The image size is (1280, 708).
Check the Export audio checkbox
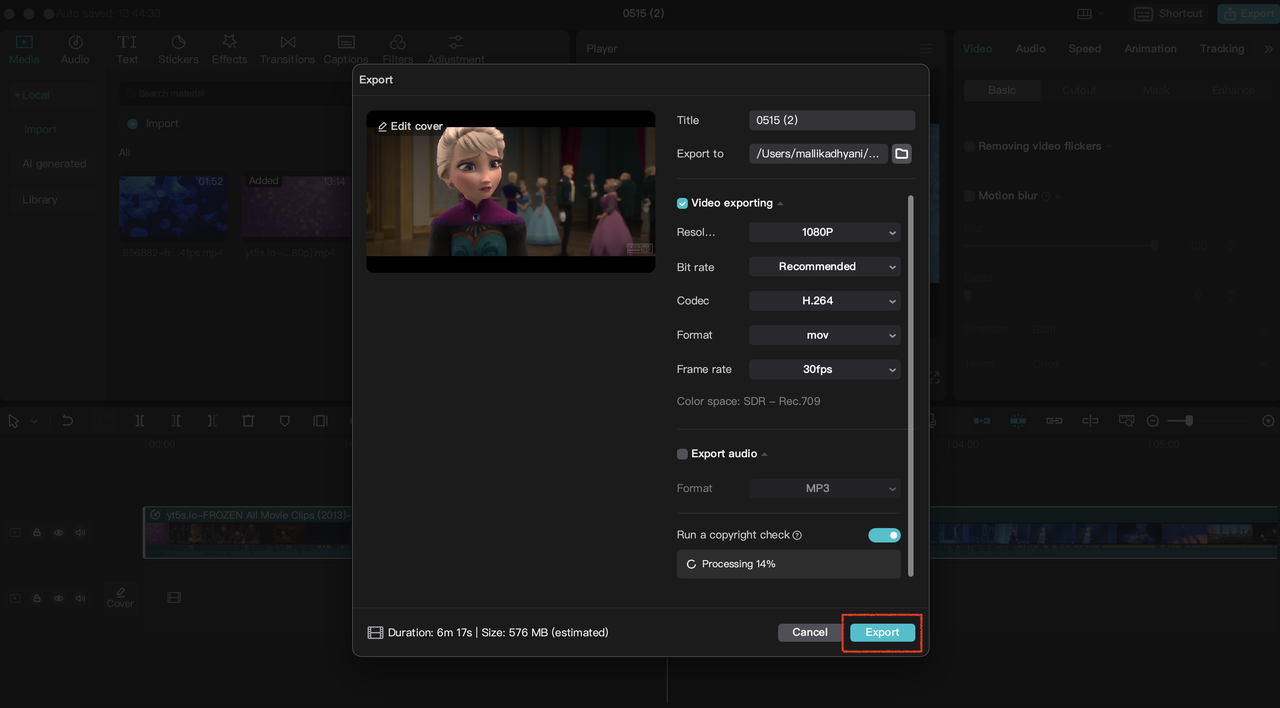click(x=682, y=454)
